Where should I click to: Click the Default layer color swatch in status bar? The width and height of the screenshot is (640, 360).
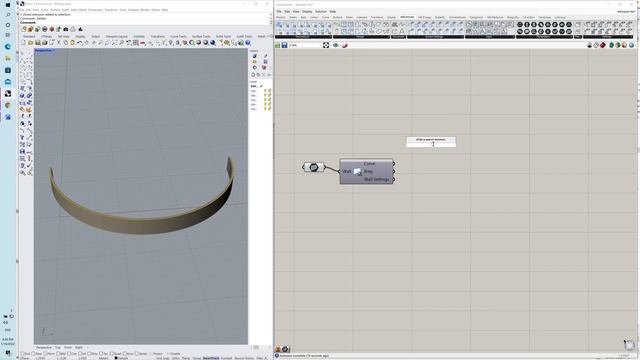tap(116, 358)
